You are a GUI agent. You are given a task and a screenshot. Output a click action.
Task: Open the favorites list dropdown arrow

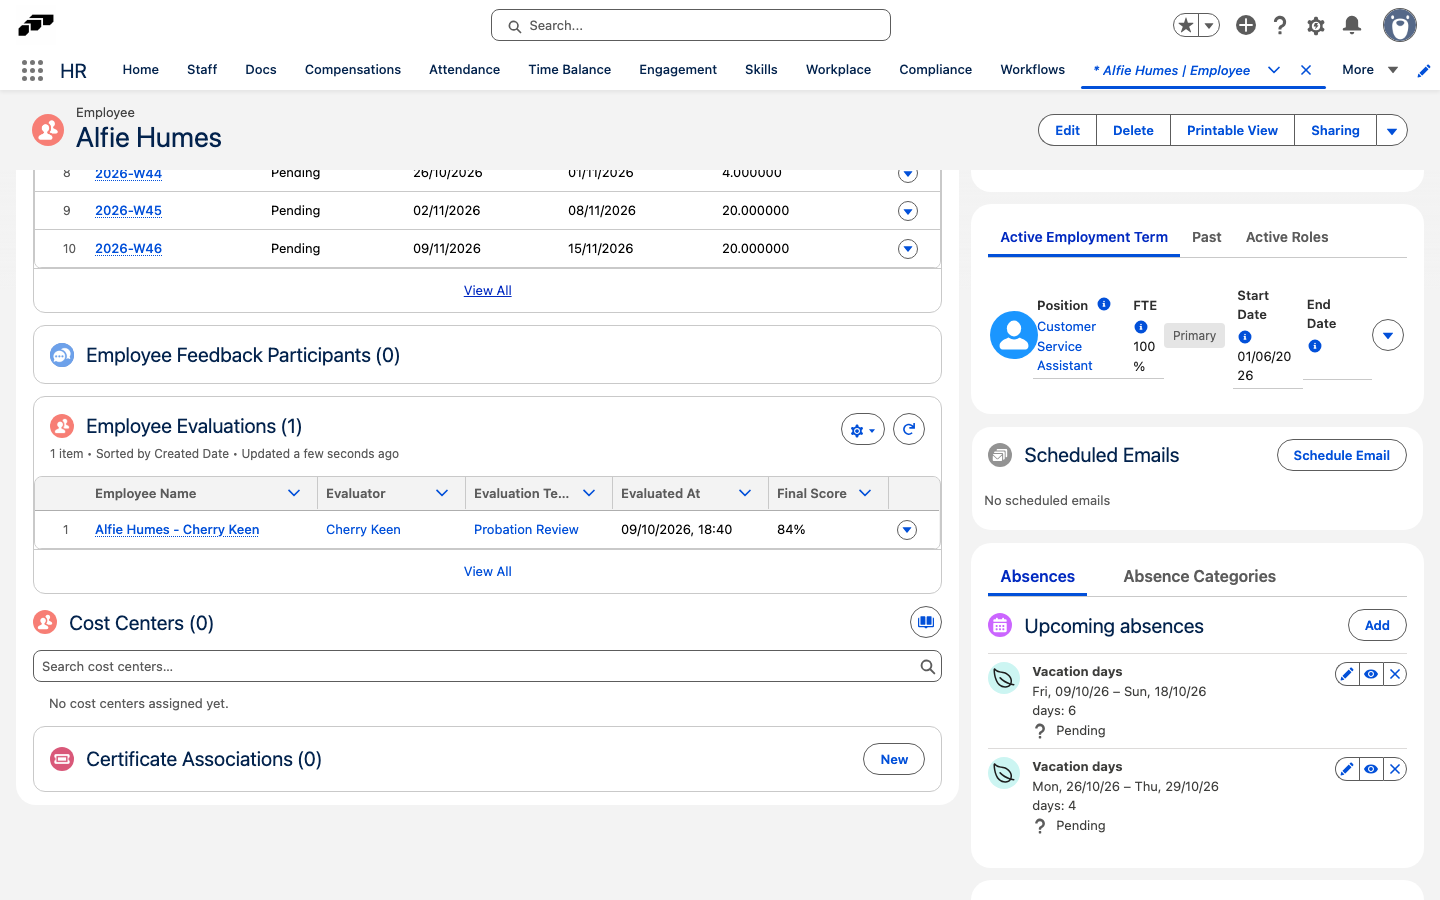click(x=1209, y=25)
